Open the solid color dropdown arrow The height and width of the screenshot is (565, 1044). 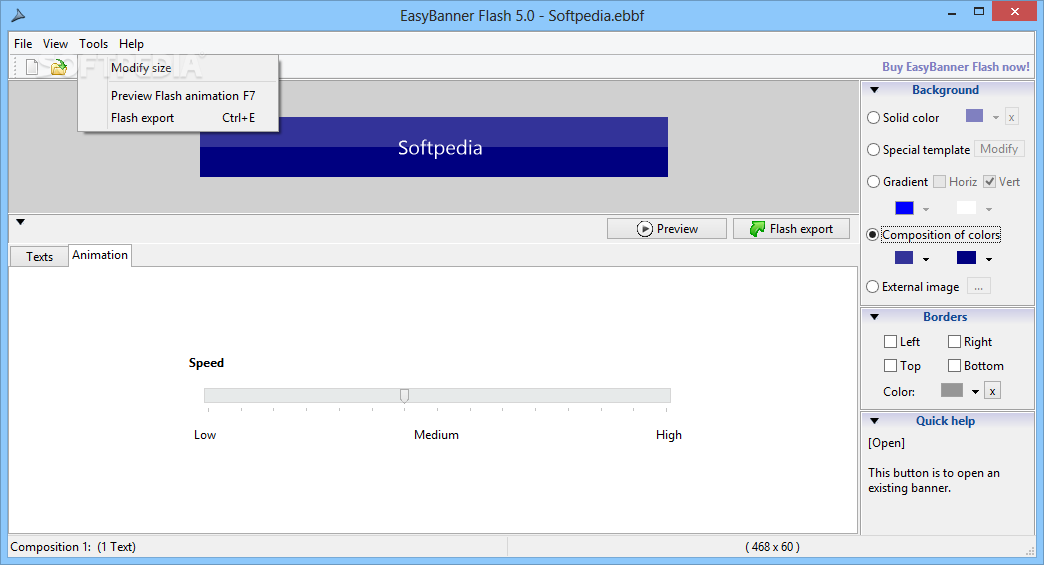tap(995, 118)
